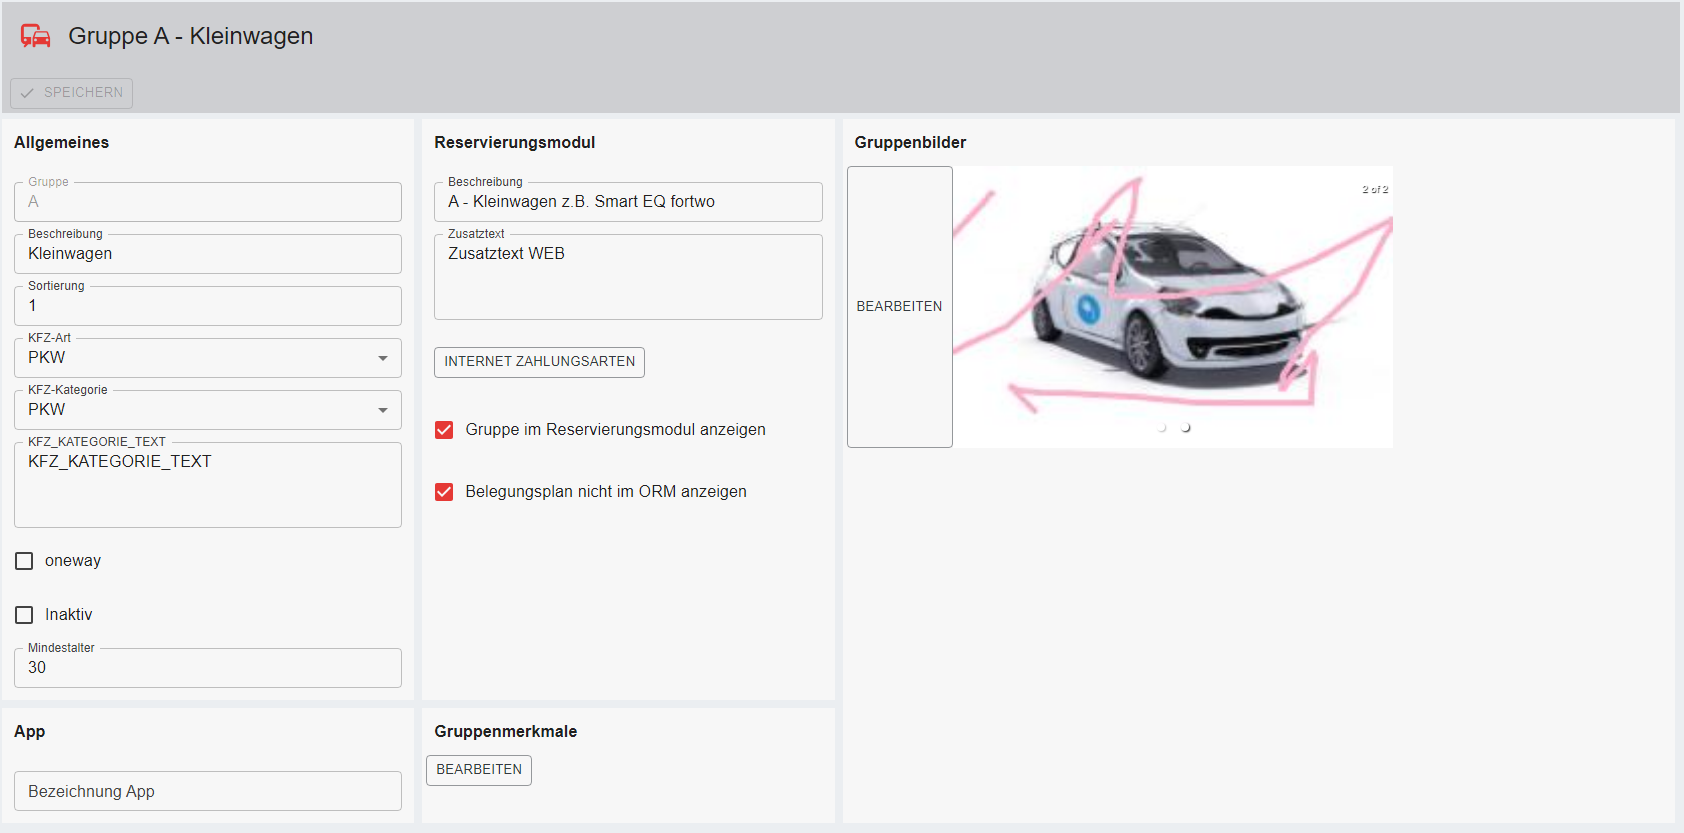Image resolution: width=1684 pixels, height=833 pixels.
Task: Click Bearbeiten beside the group image
Action: pyautogui.click(x=899, y=307)
